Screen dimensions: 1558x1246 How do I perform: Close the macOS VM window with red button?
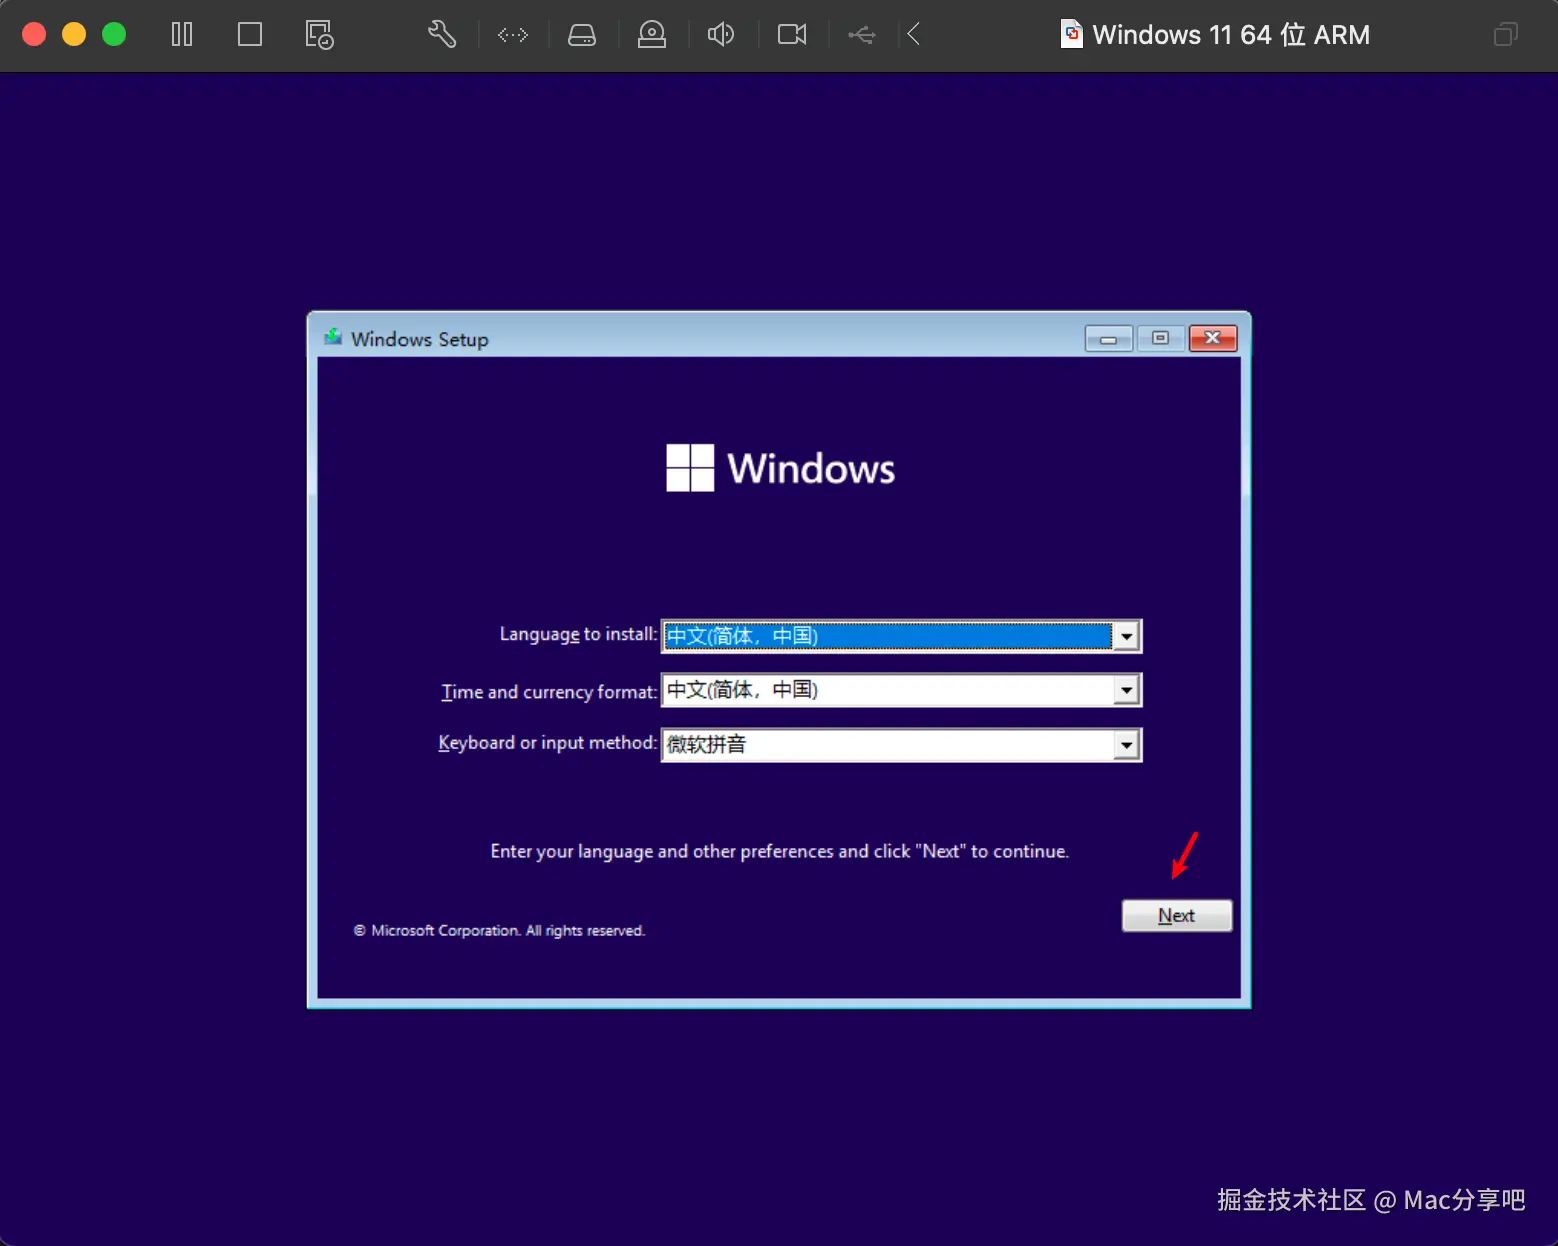34,34
